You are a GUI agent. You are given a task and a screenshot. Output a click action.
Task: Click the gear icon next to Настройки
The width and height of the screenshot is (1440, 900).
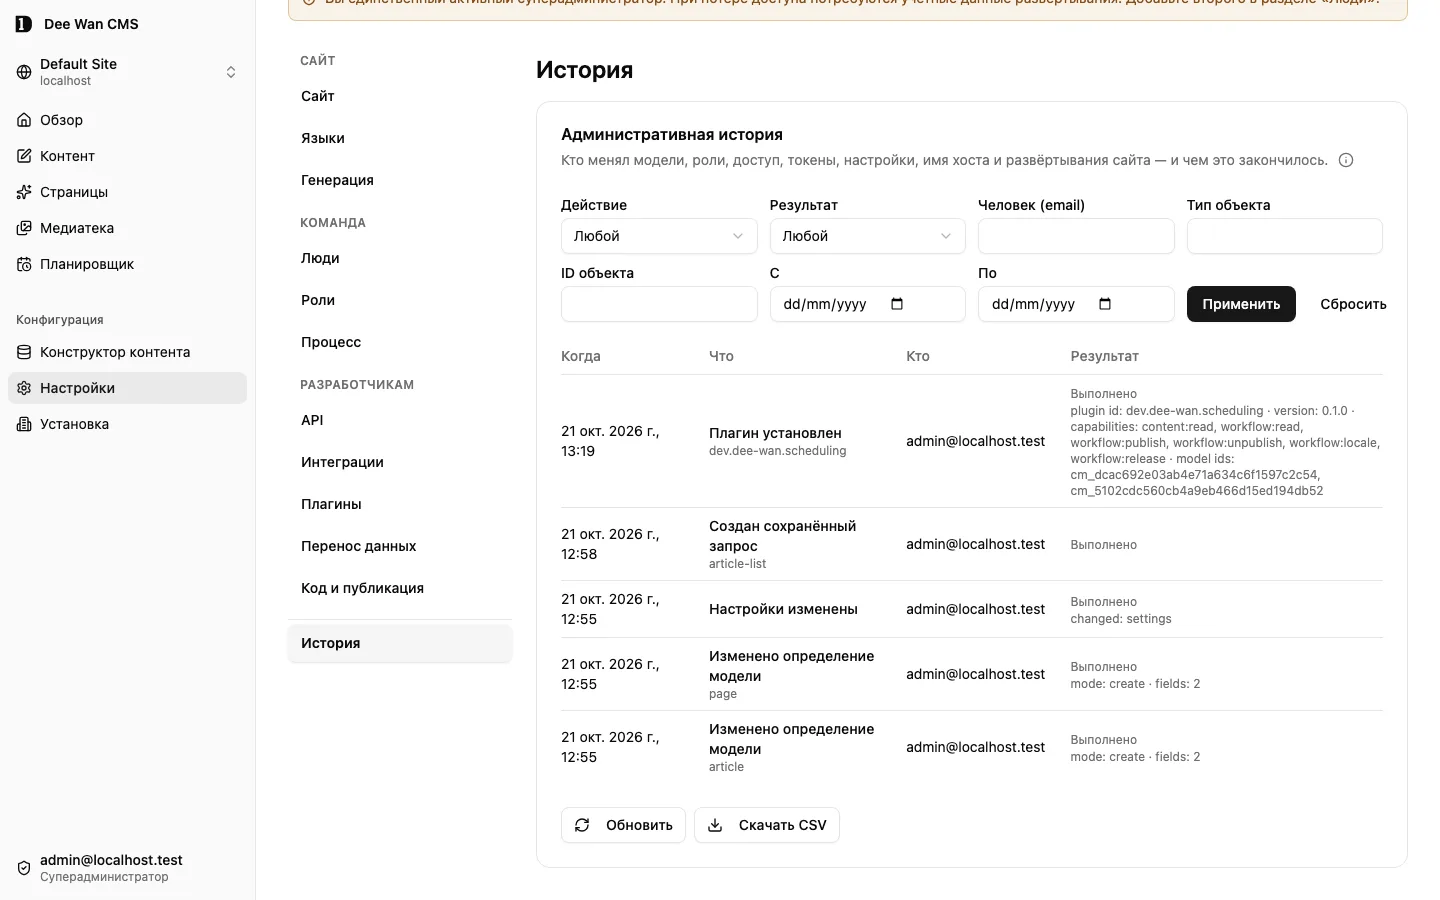coord(24,388)
